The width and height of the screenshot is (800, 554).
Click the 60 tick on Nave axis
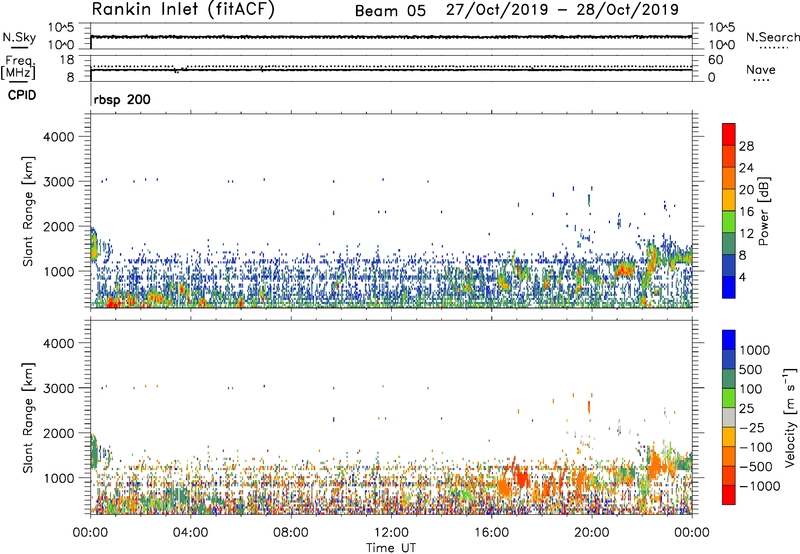(x=715, y=60)
